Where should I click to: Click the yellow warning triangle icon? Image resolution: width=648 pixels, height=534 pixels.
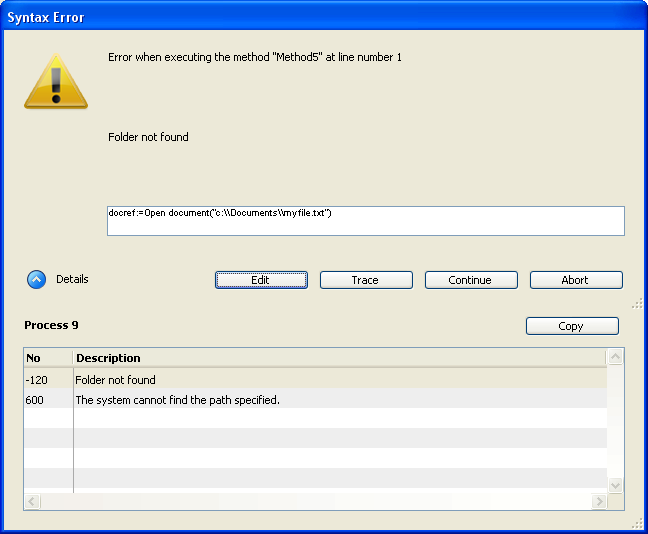[x=56, y=80]
